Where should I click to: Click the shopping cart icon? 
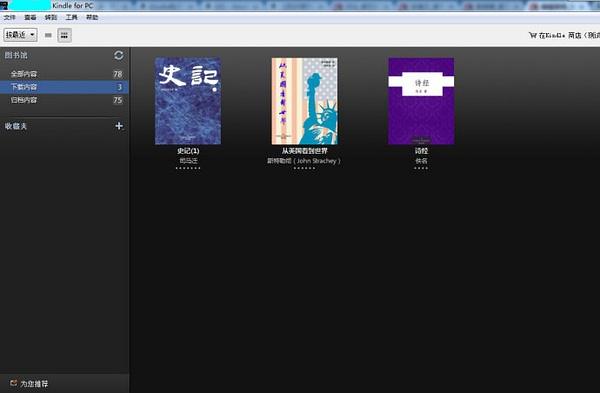tap(533, 35)
